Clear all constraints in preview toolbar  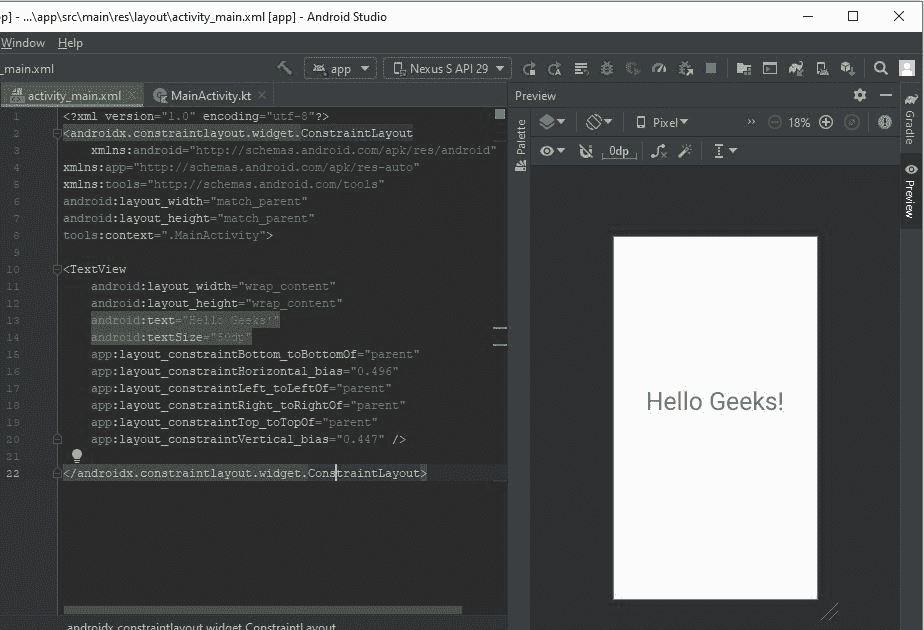point(659,151)
